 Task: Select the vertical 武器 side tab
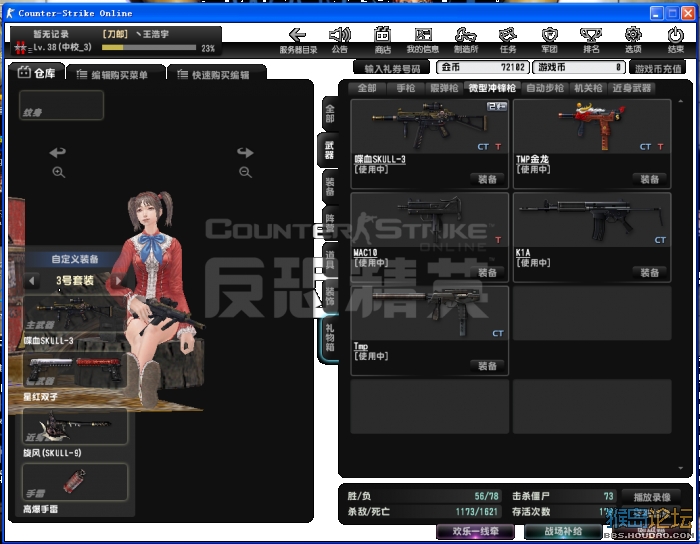coord(329,150)
